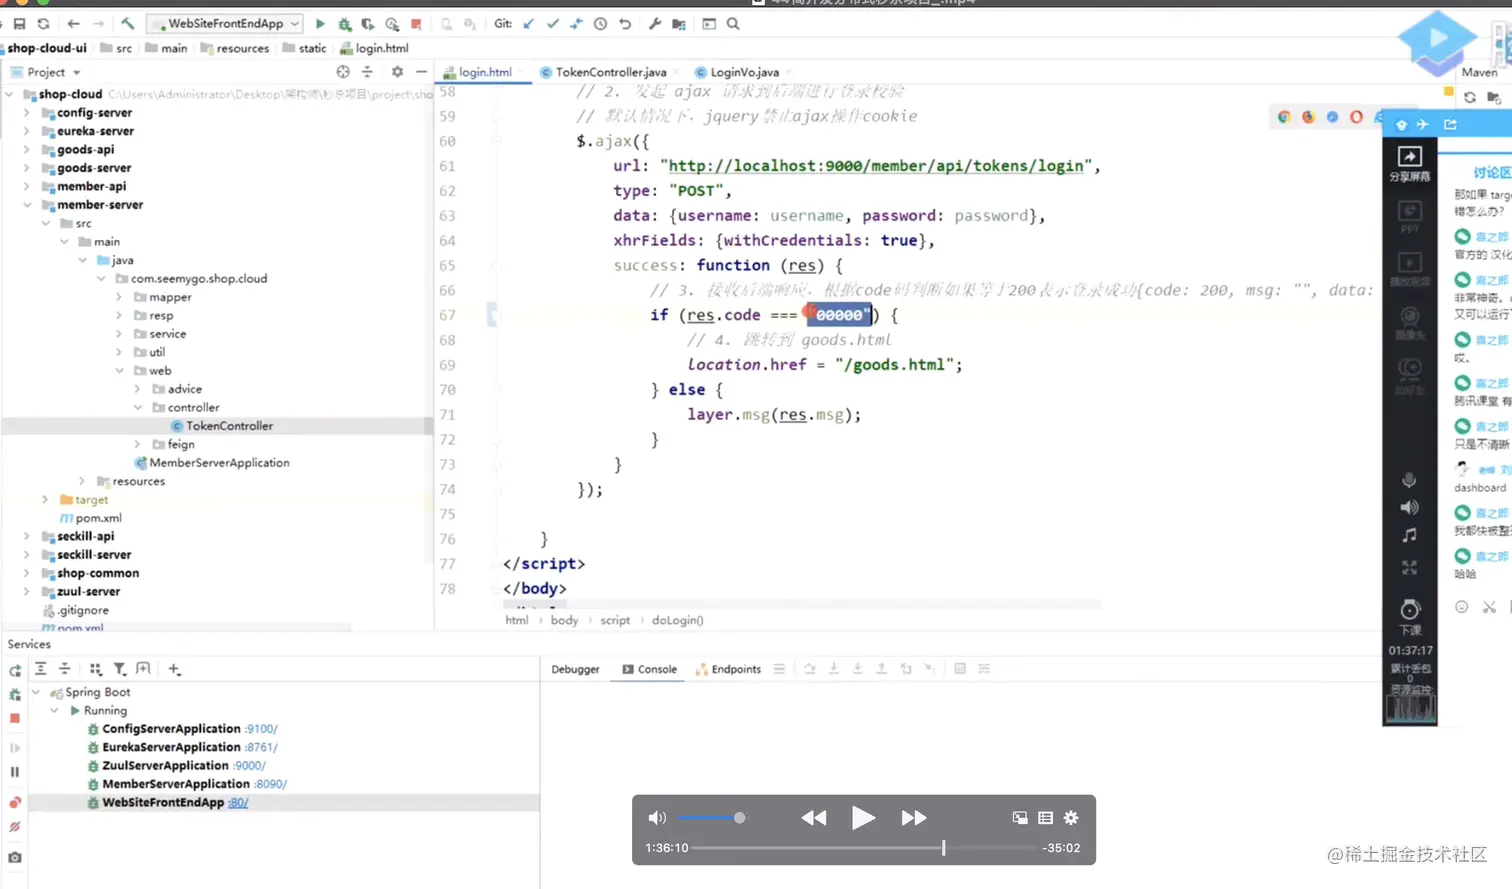Toggle the speaker in the dark sidebar

(x=1409, y=507)
